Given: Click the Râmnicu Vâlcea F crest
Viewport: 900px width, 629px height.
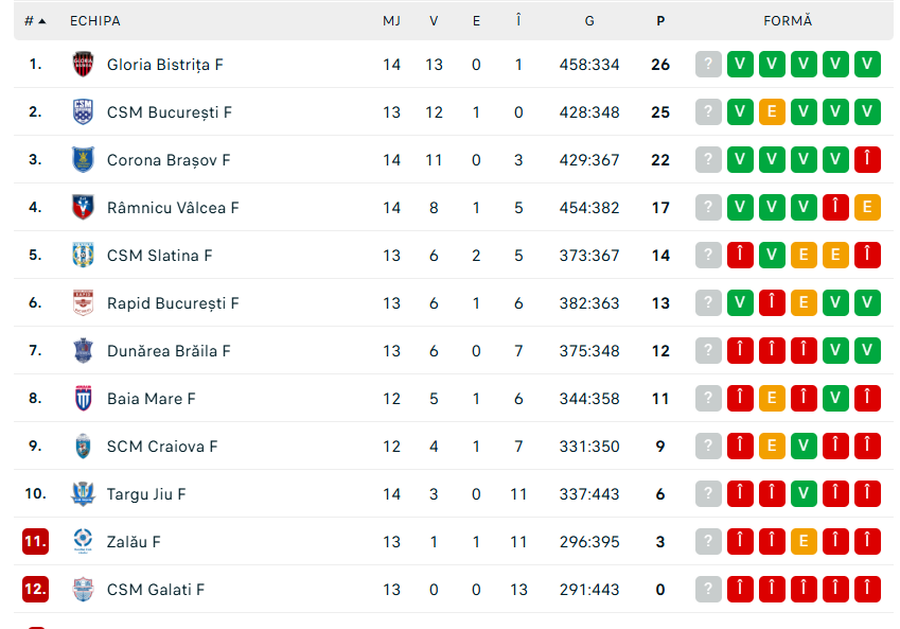Looking at the screenshot, I should (x=84, y=207).
